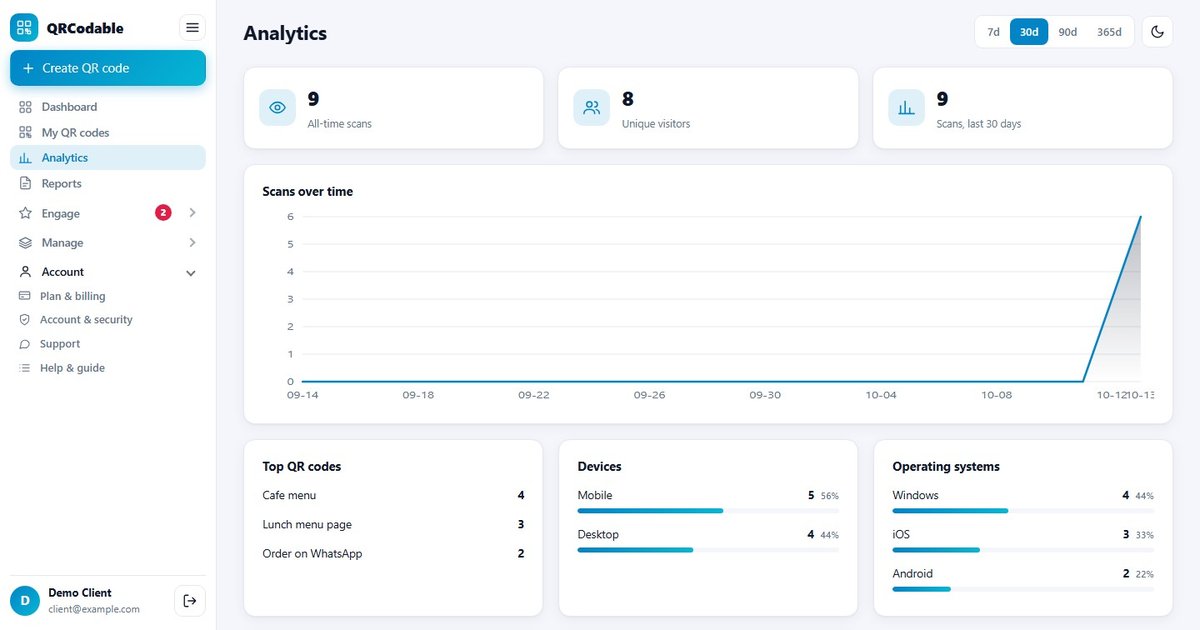Open the Help & guide link

coord(108,368)
